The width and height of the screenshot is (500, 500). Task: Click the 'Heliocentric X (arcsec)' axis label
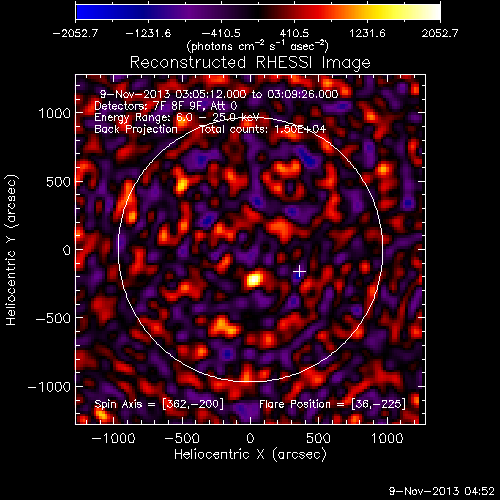250,455
